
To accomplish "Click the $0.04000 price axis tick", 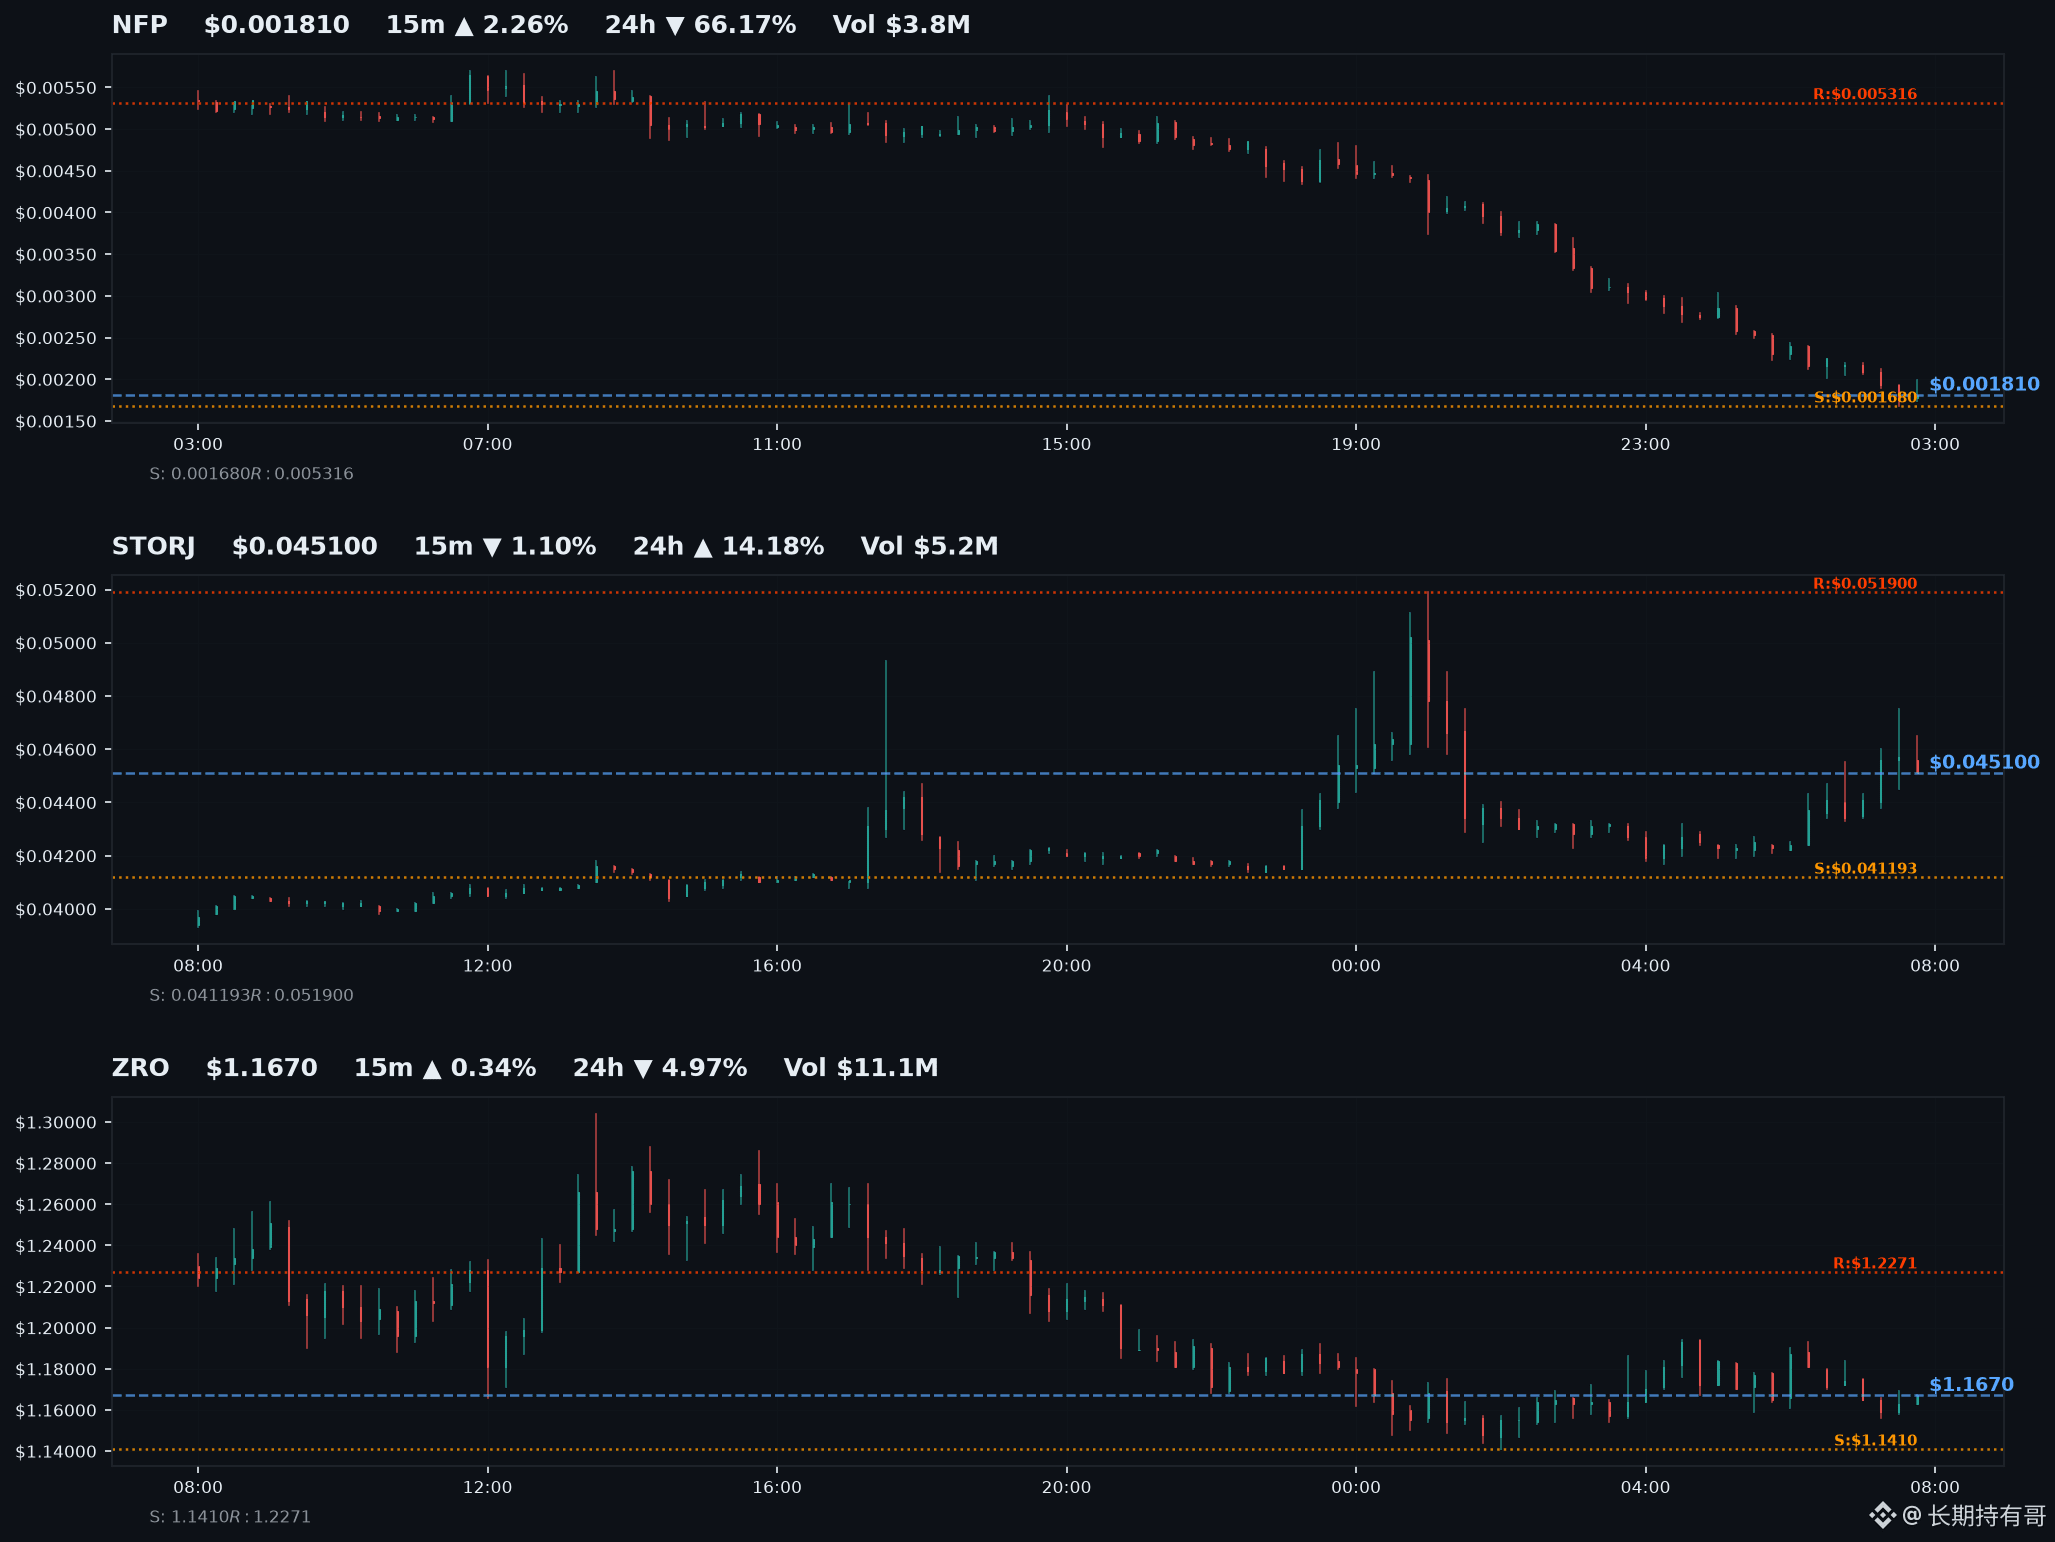I will pos(56,910).
